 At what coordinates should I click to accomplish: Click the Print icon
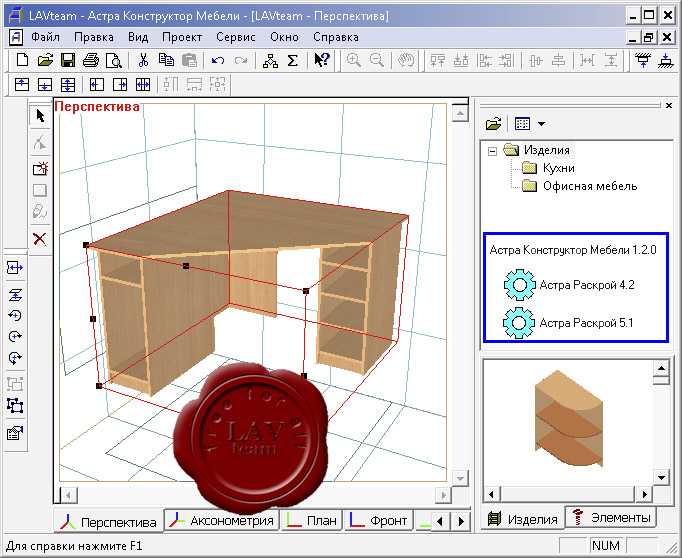tap(90, 60)
